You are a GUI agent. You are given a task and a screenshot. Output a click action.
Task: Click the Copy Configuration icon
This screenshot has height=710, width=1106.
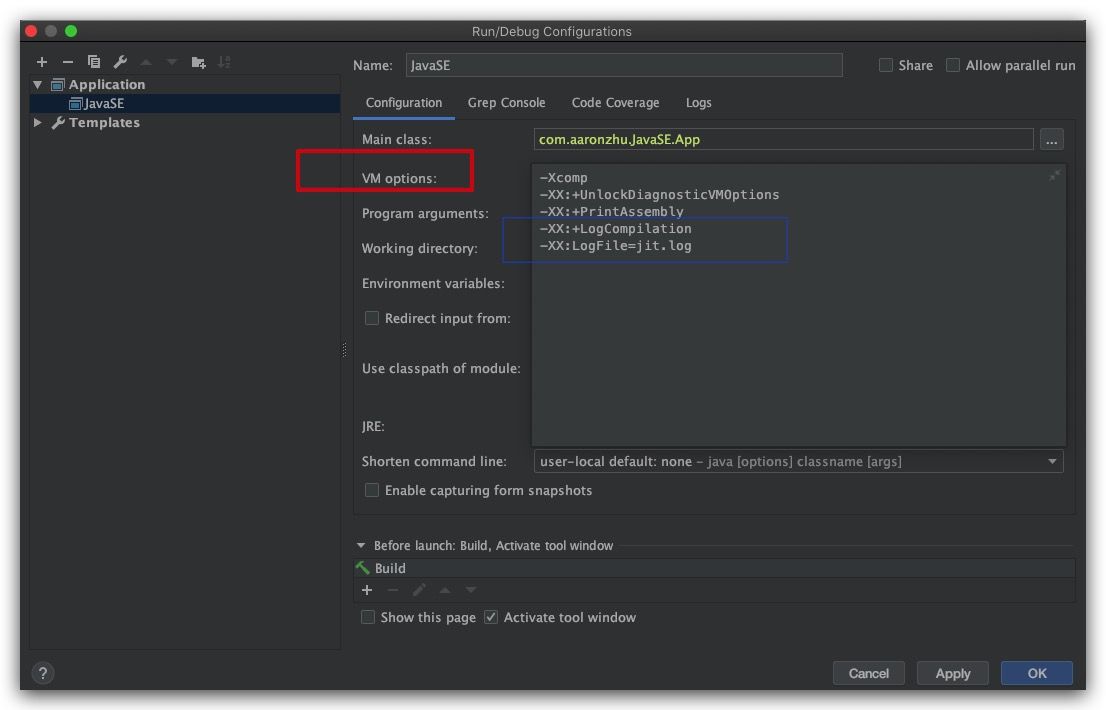(x=94, y=62)
